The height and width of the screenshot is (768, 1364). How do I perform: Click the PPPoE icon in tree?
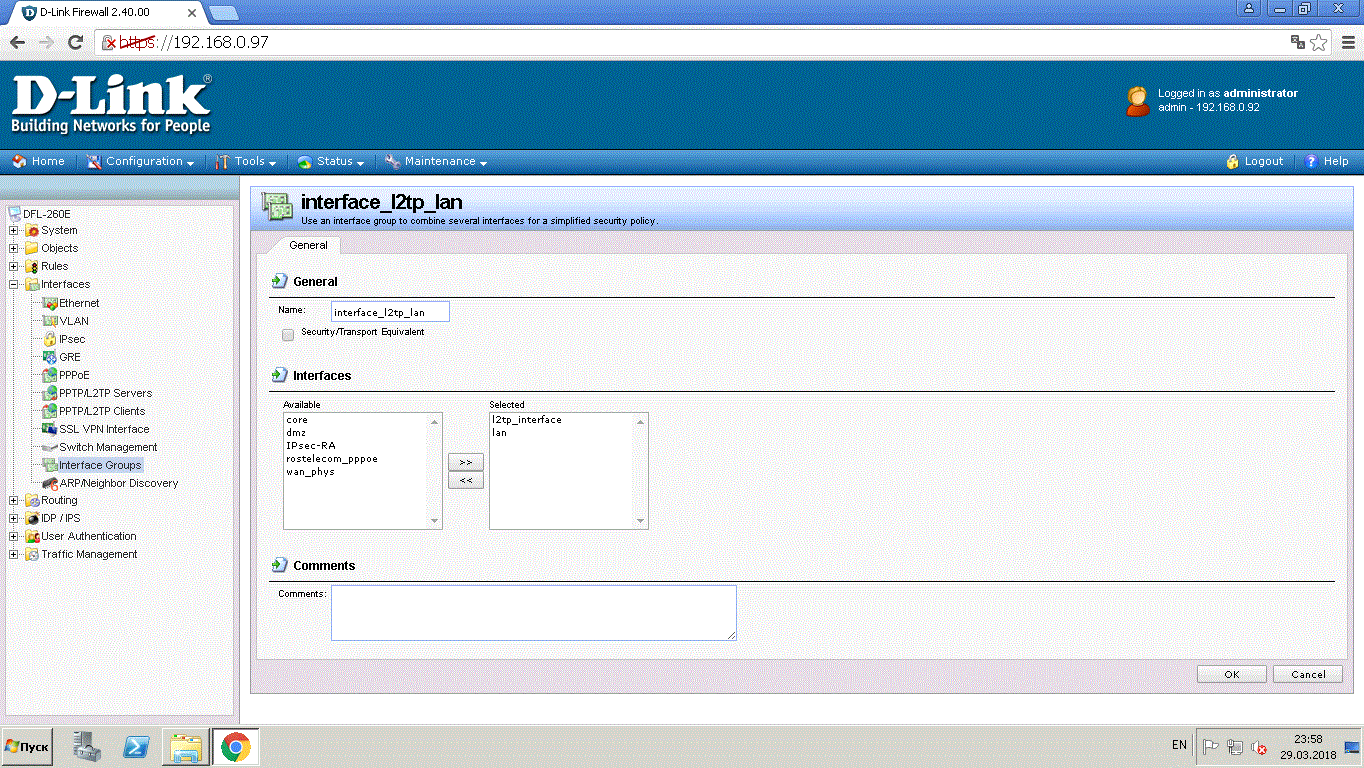click(50, 375)
